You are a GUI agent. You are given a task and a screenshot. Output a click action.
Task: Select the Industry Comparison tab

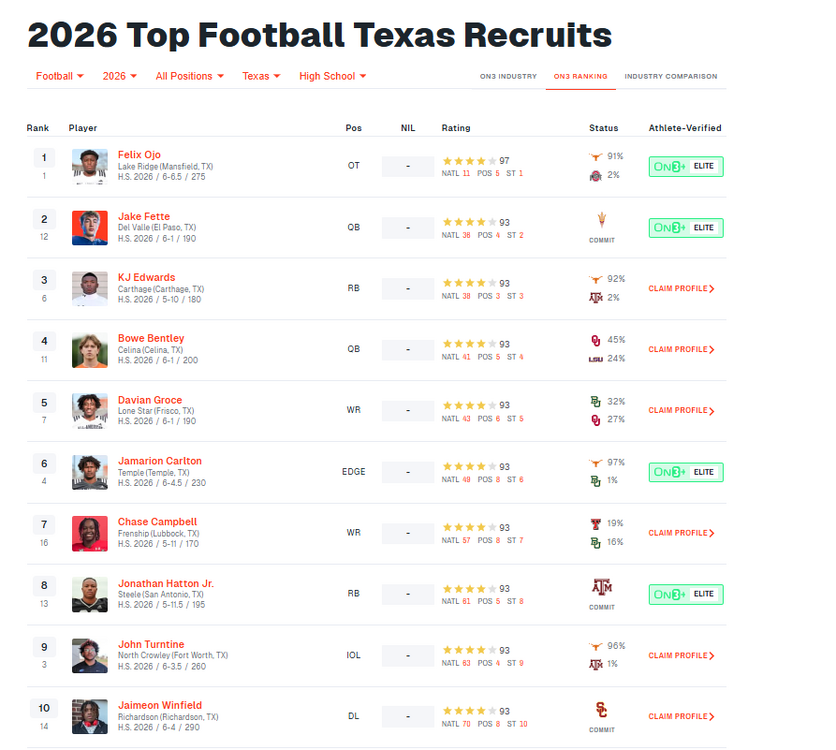click(x=670, y=77)
